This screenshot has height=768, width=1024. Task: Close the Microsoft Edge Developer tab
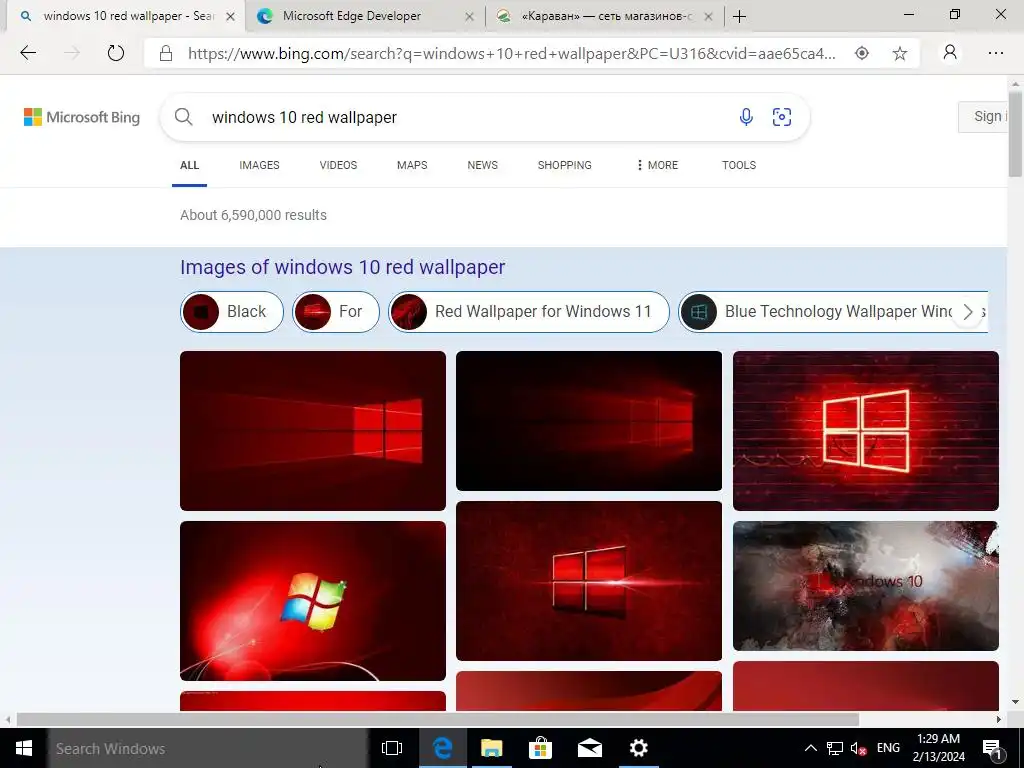(469, 17)
